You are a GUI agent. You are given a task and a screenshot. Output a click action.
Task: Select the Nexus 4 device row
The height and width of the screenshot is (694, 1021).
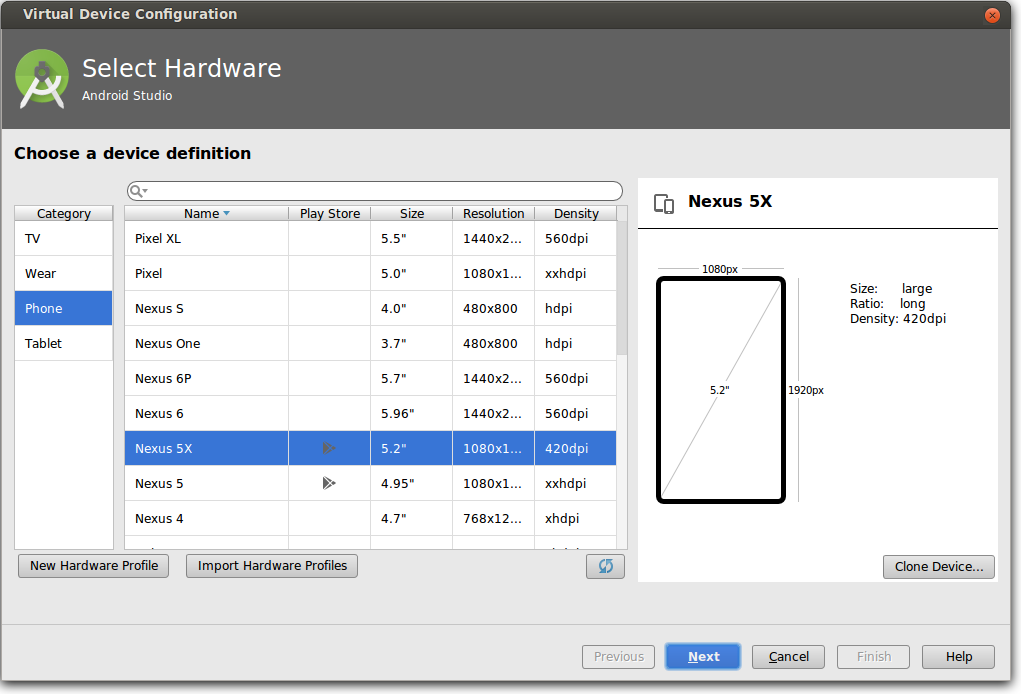pyautogui.click(x=371, y=518)
